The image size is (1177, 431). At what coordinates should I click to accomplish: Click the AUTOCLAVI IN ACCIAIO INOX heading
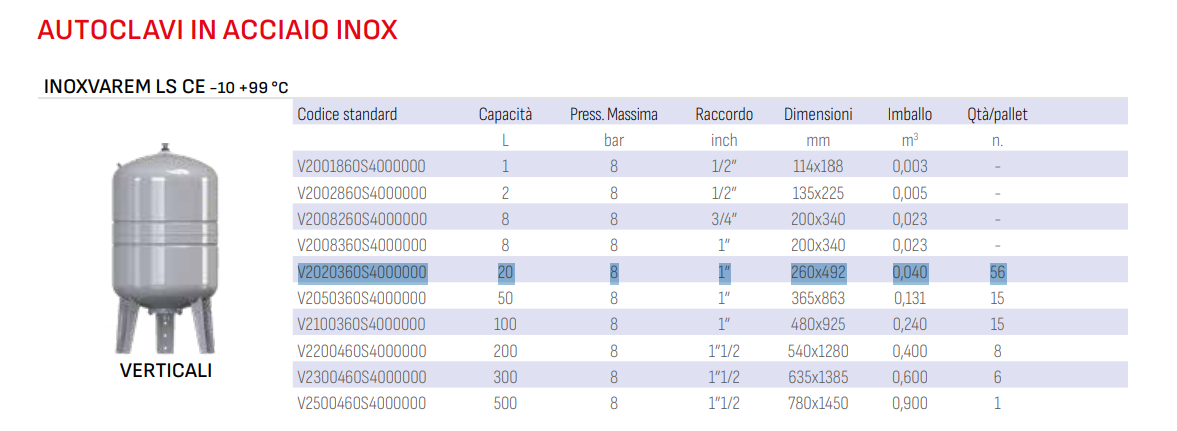[217, 30]
